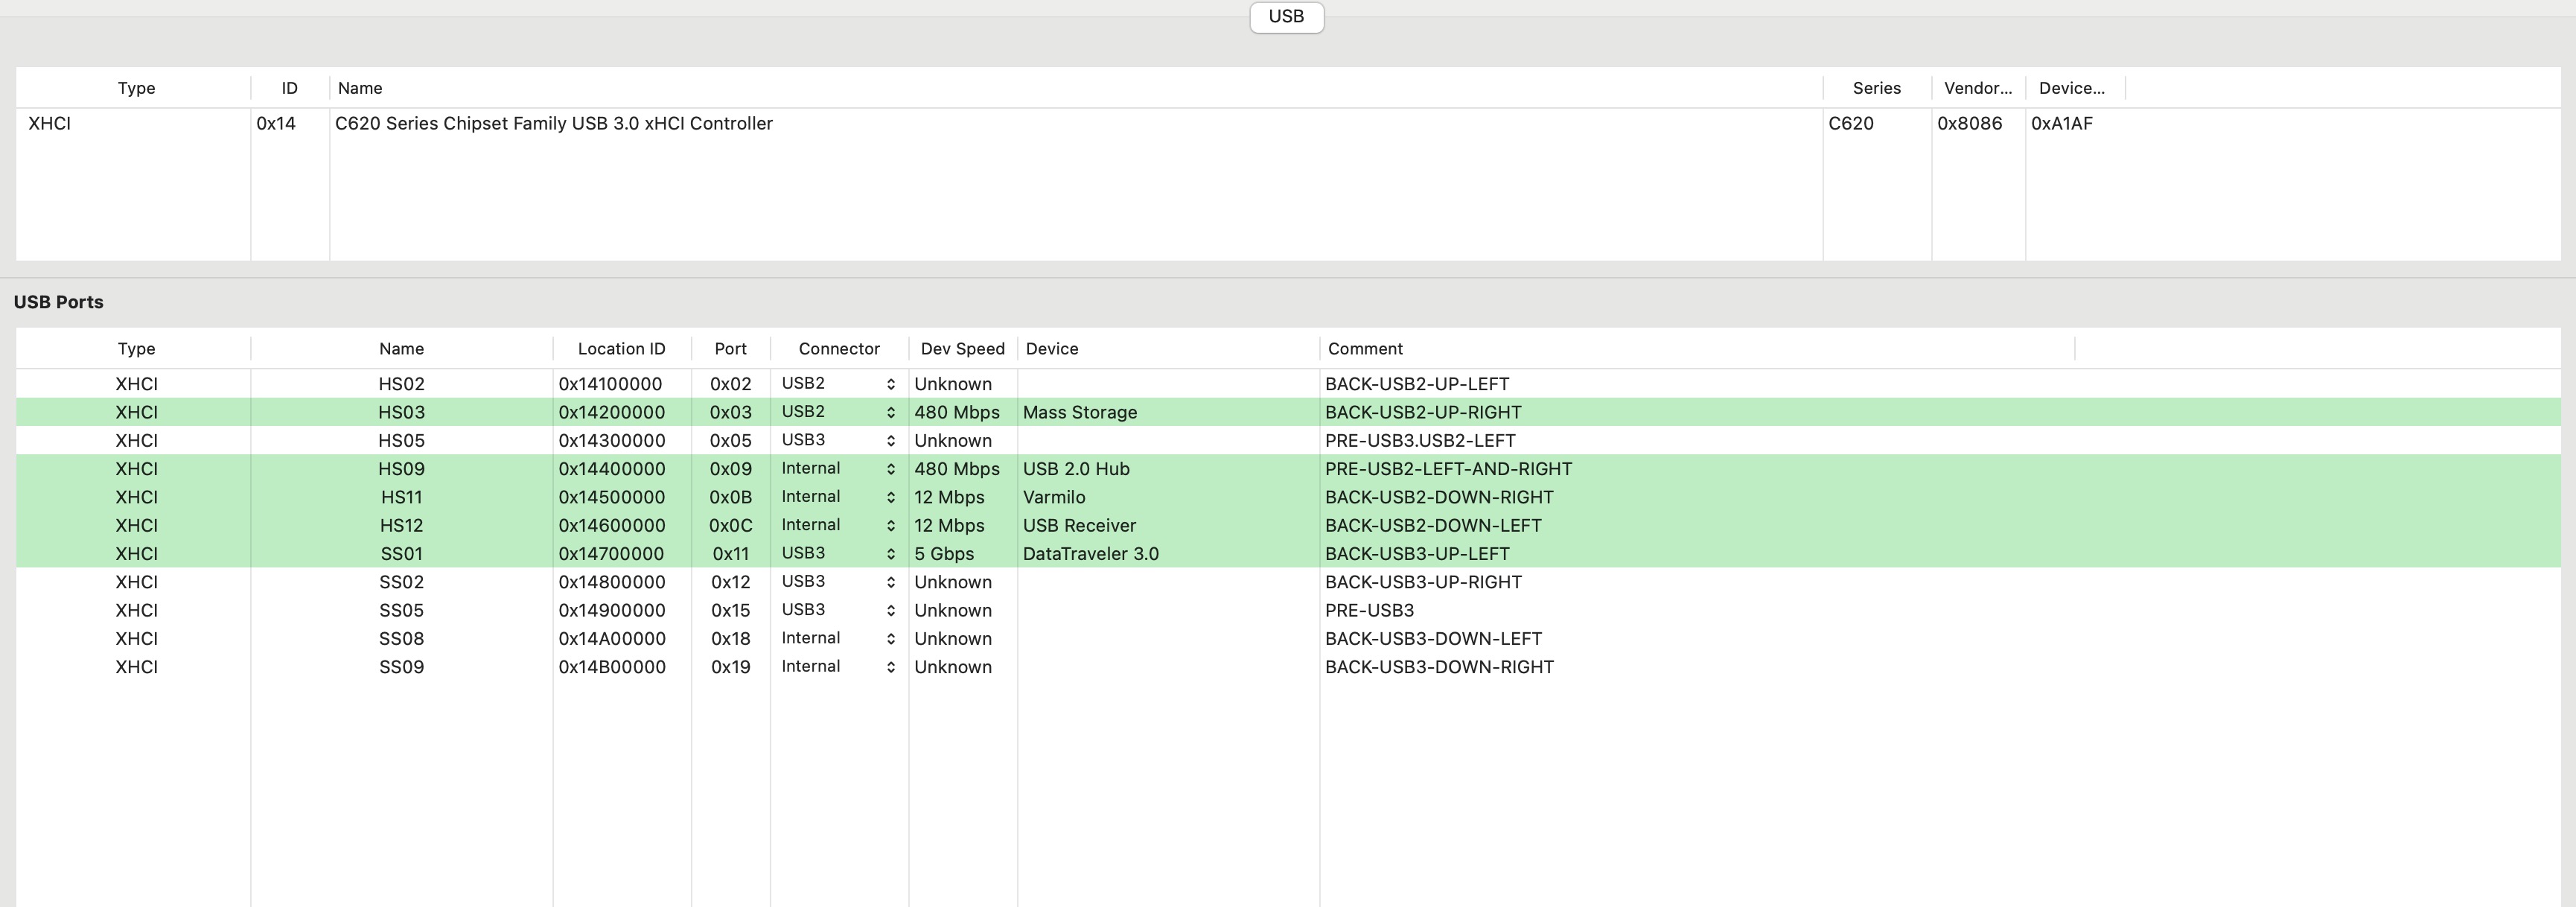Click Connector column header in ports table
Image resolution: width=2576 pixels, height=907 pixels.
click(x=838, y=349)
